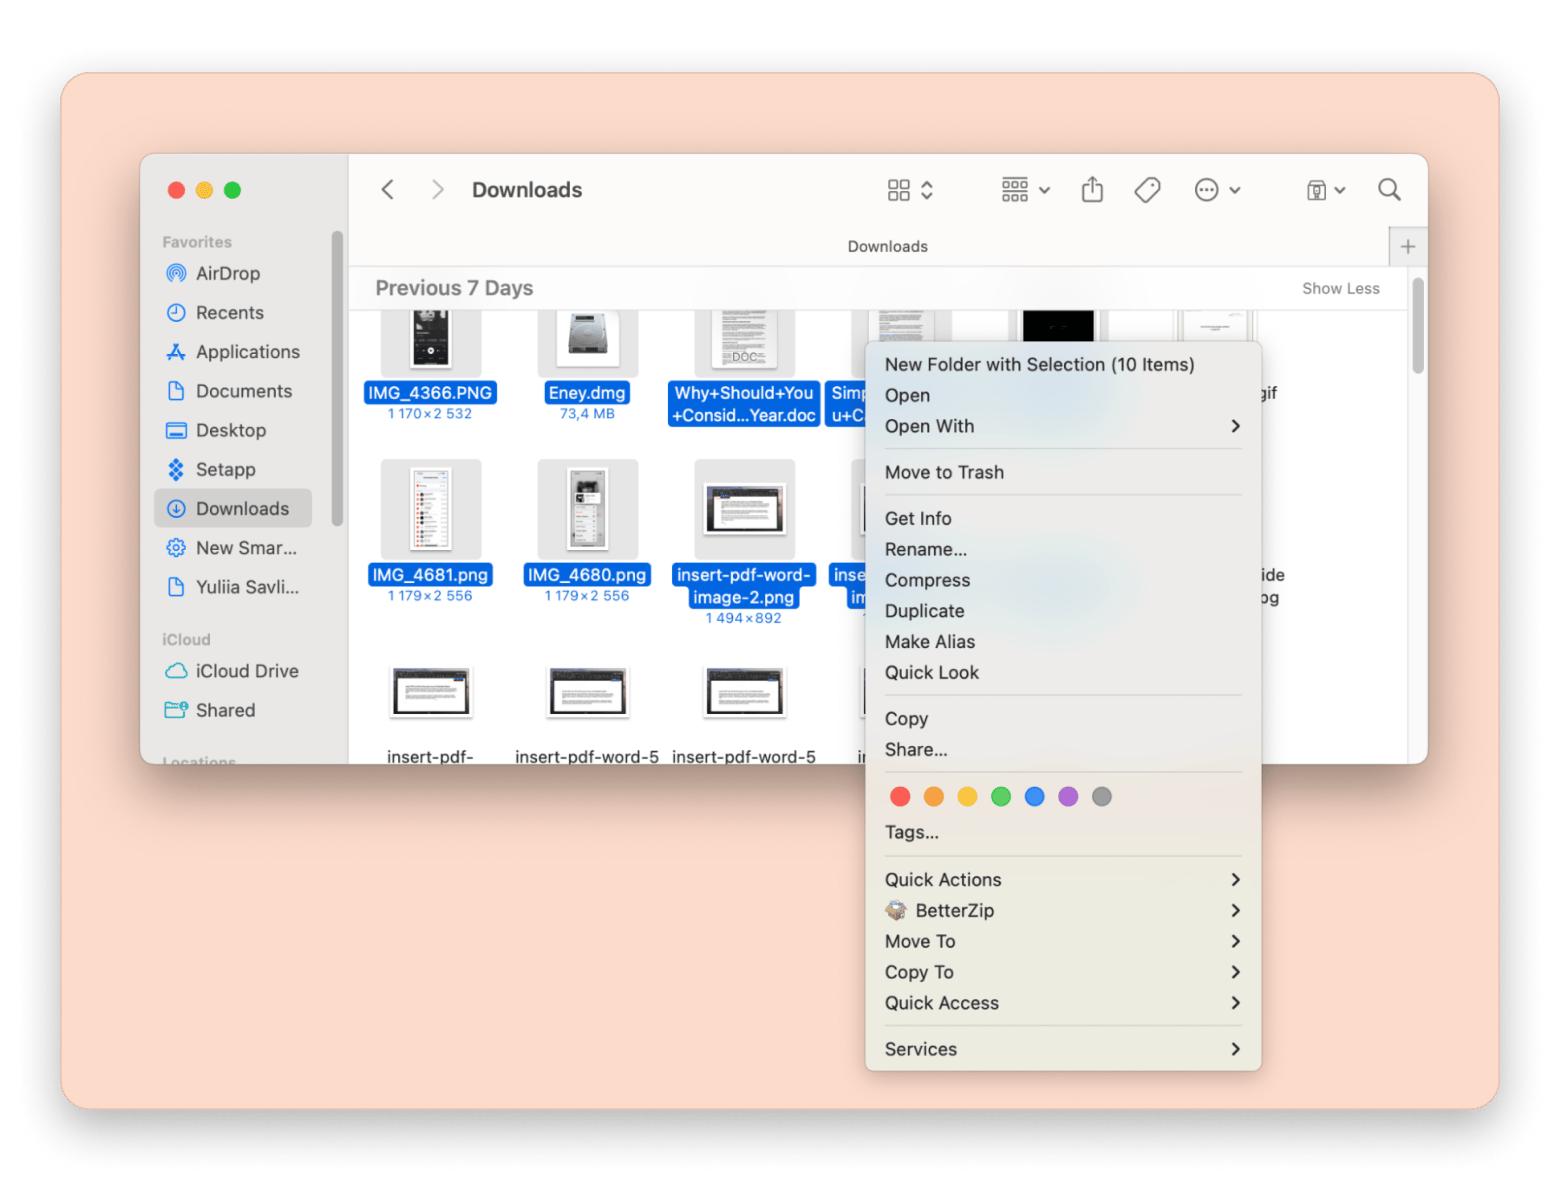Viewport: 1560px width, 1190px height.
Task: Switch the icon view mode selector
Action: pos(910,190)
